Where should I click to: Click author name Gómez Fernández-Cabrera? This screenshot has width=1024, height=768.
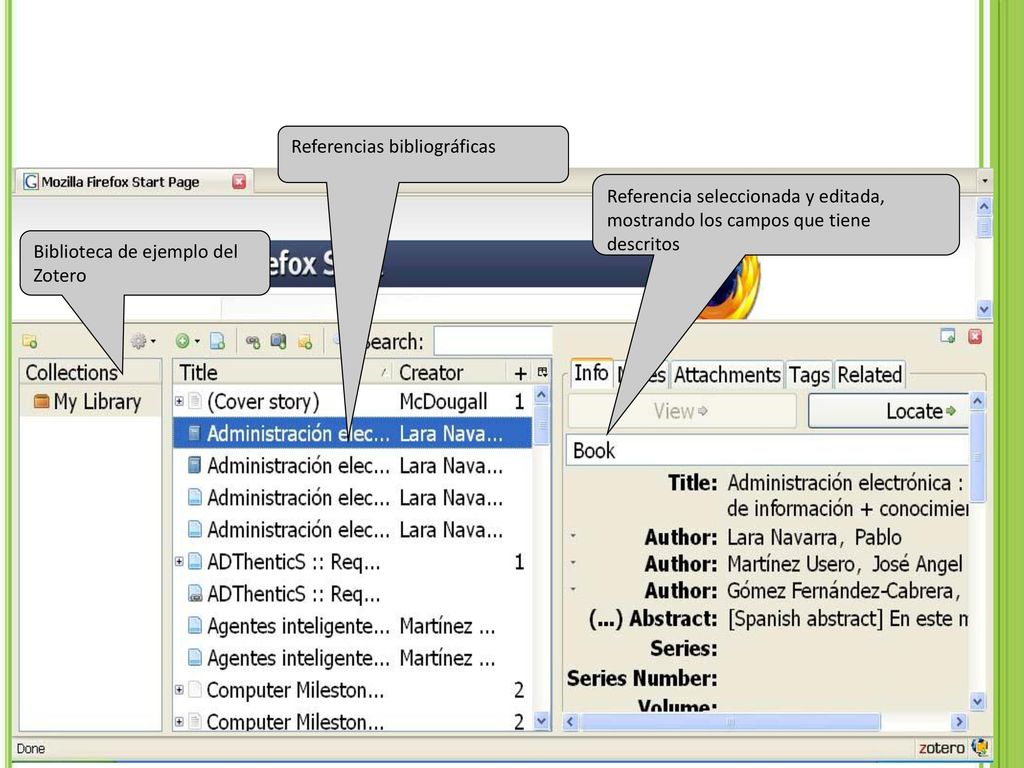(844, 590)
